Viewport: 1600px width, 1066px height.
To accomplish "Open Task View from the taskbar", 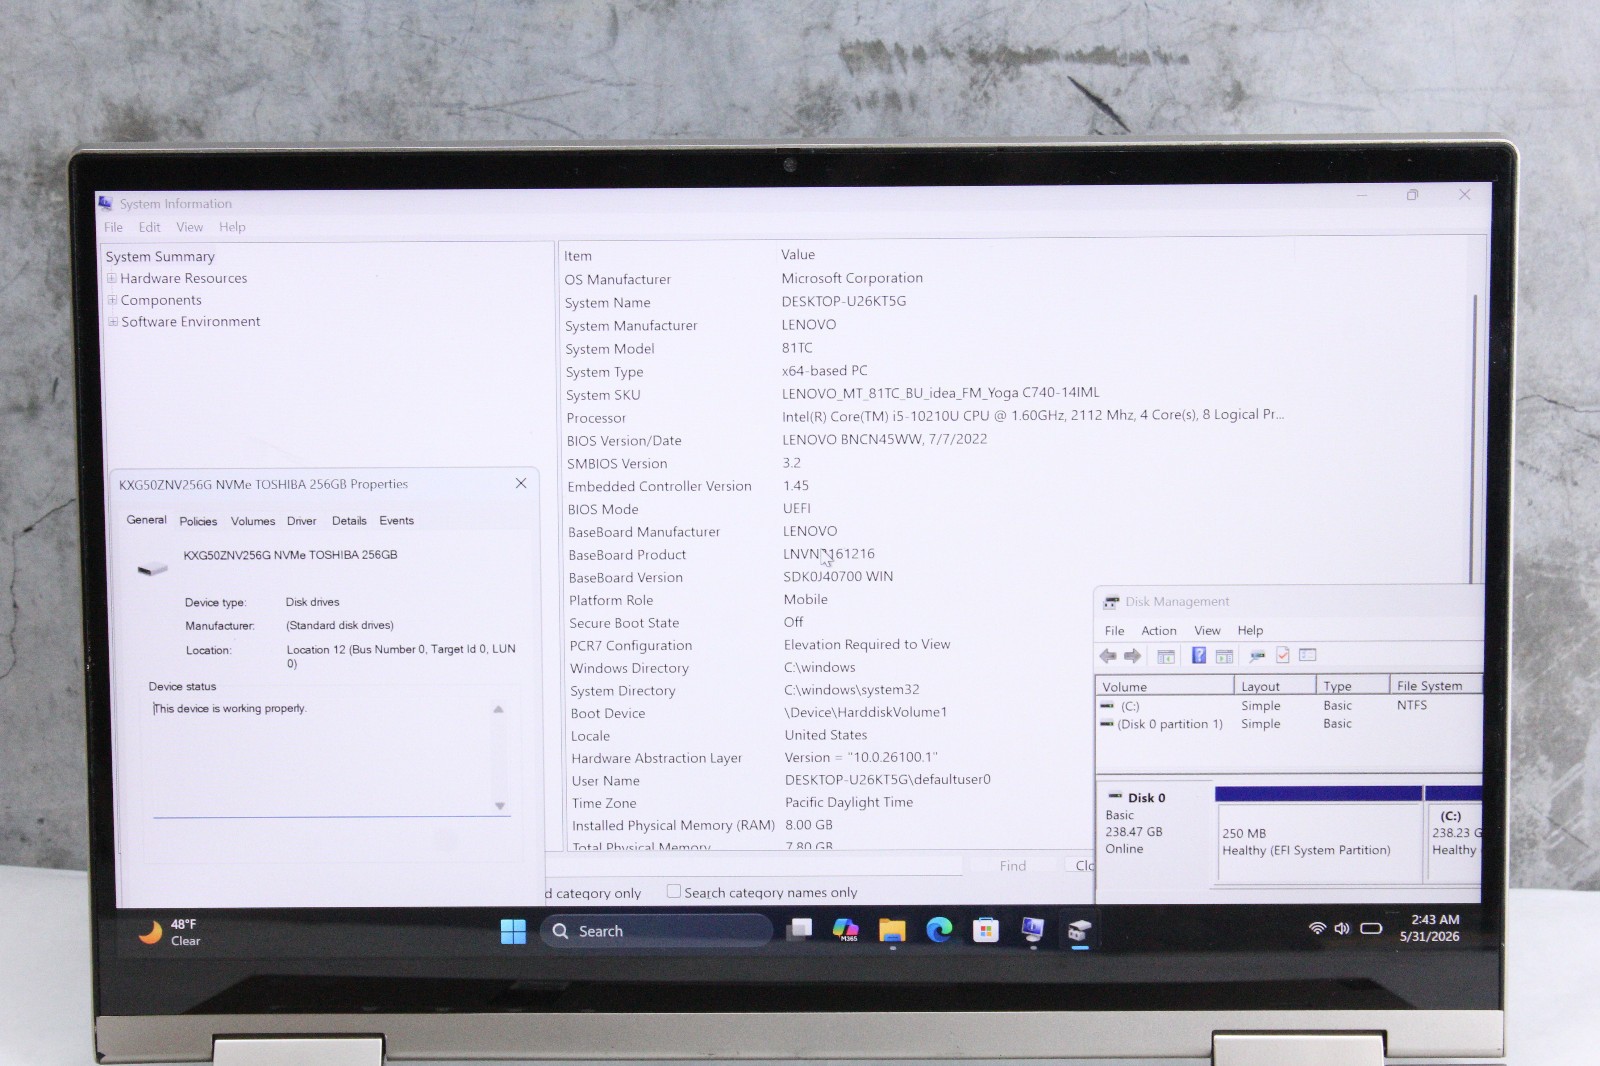I will point(799,931).
